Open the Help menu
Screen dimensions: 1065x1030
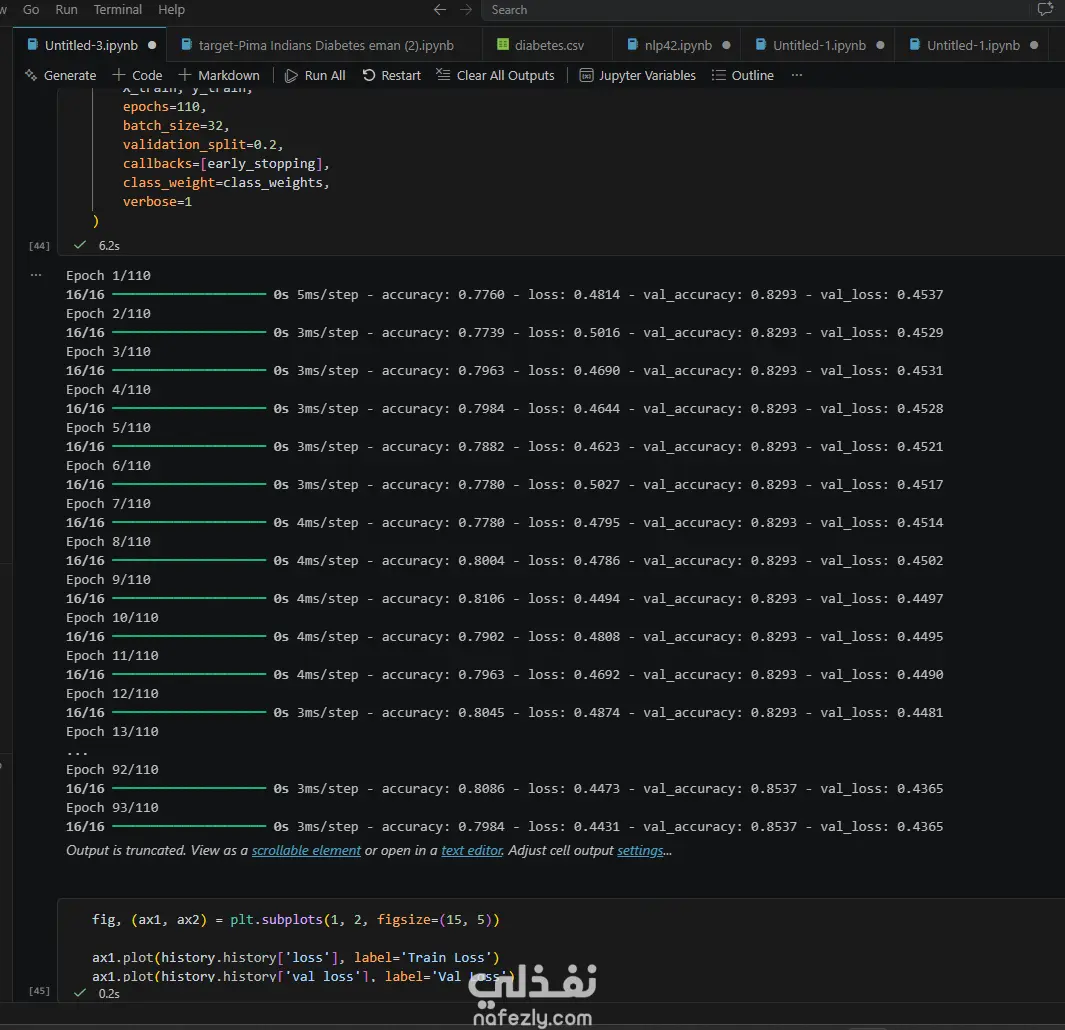click(x=171, y=10)
